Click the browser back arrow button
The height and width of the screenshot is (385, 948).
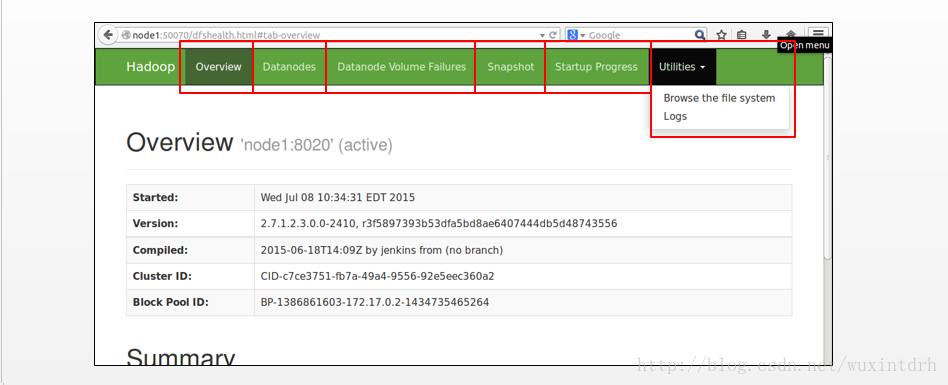(108, 35)
